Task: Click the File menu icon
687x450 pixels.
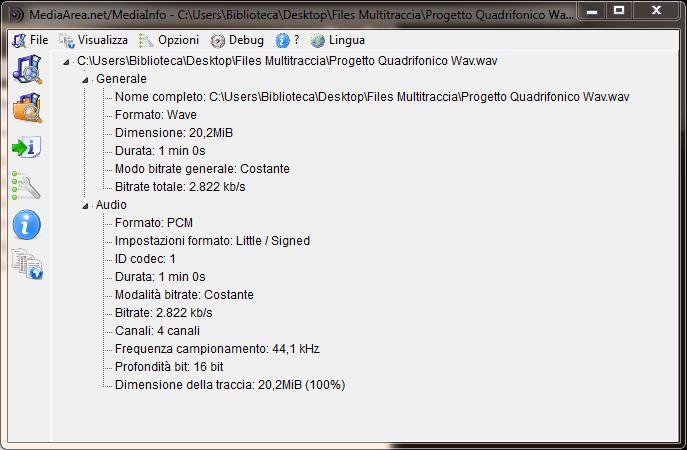Action: coord(19,40)
